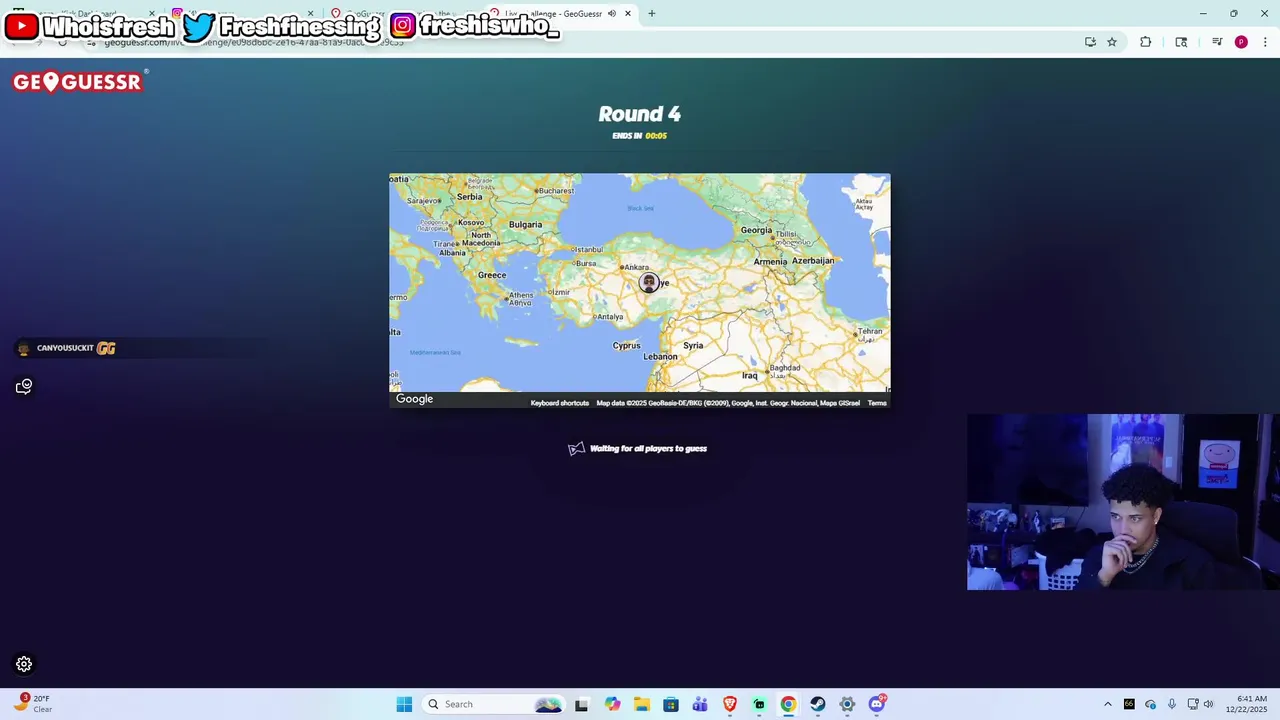Open the Chrome profile avatar P
Viewport: 1280px width, 720px height.
[1241, 42]
